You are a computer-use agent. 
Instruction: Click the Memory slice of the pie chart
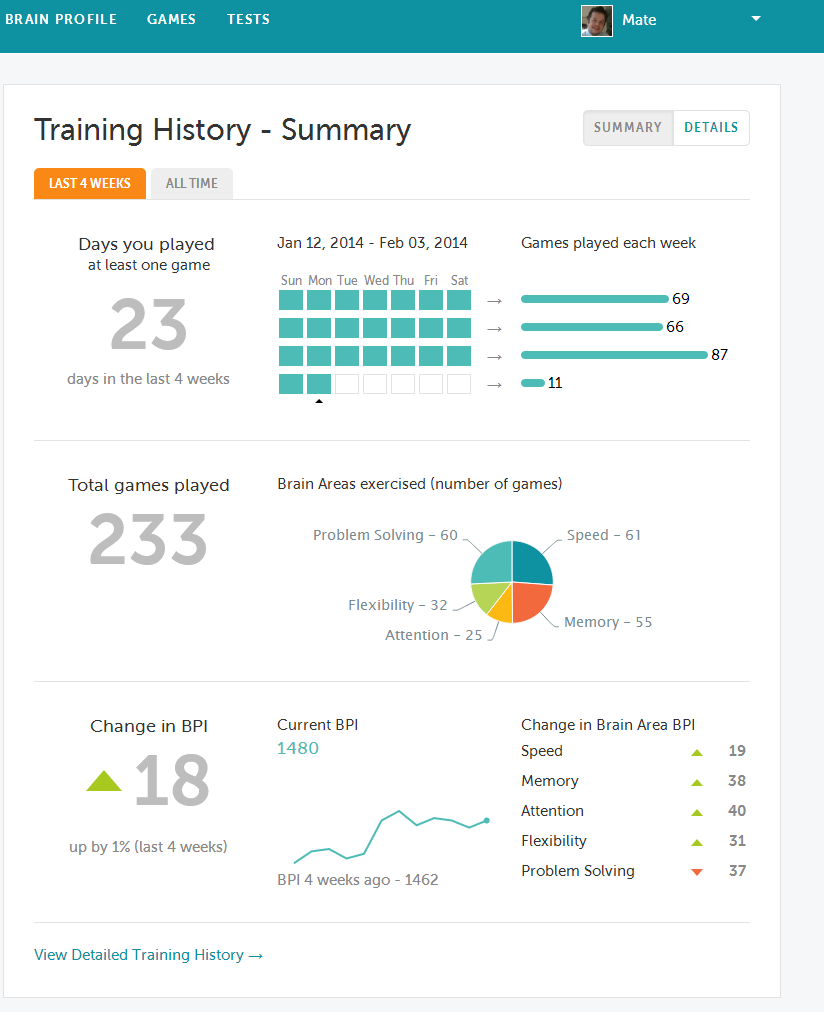(x=530, y=602)
